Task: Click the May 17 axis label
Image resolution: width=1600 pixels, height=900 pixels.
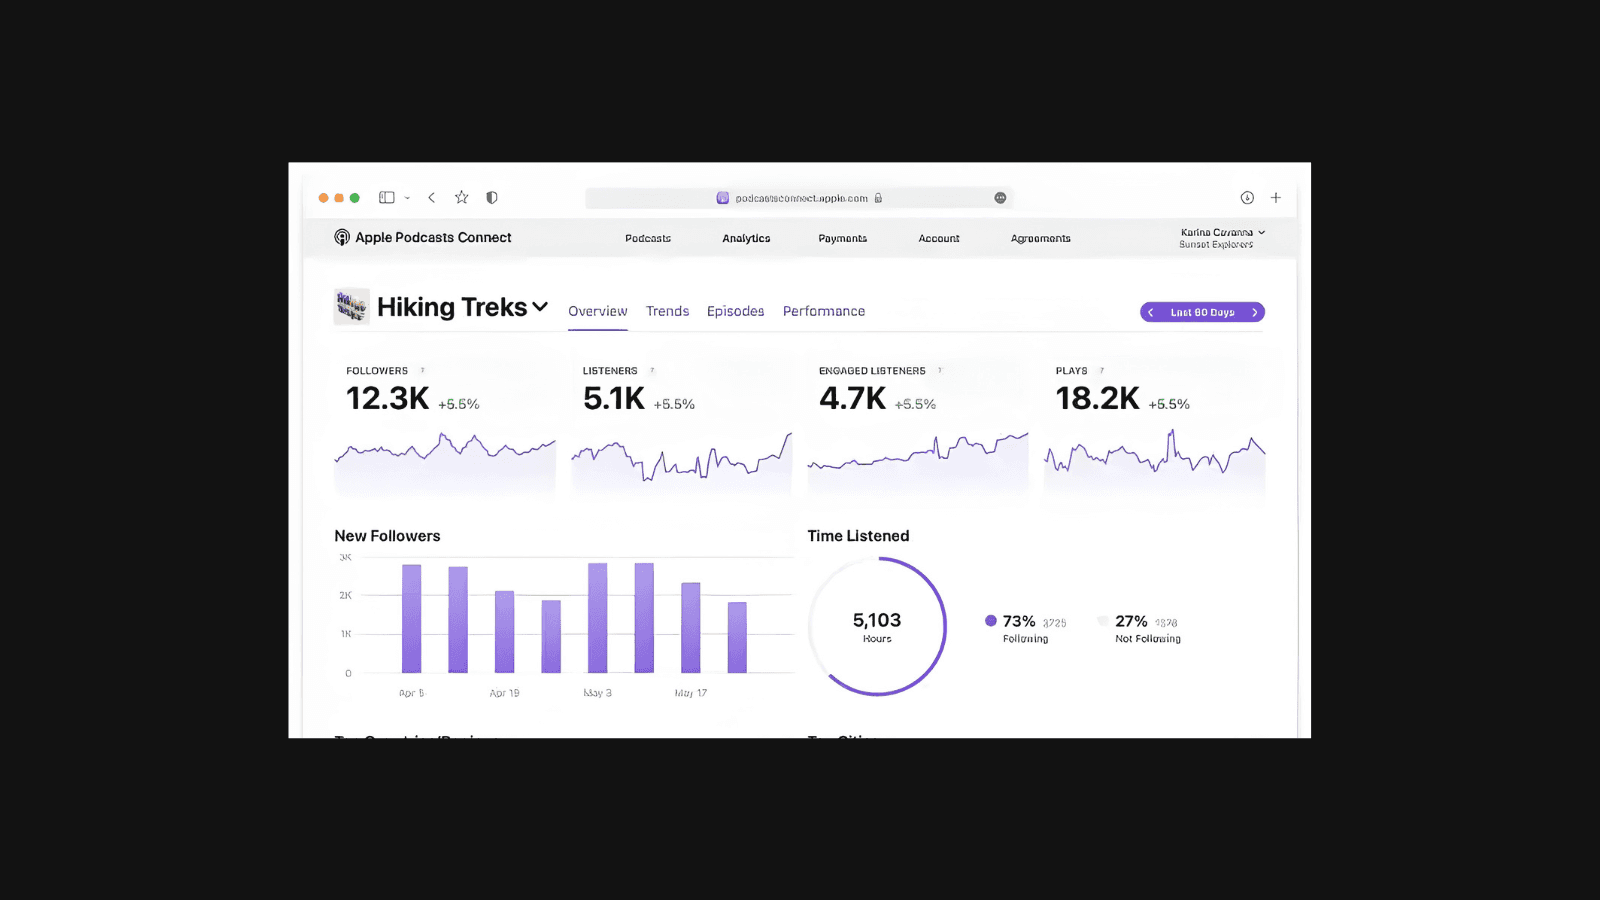Action: pos(691,693)
